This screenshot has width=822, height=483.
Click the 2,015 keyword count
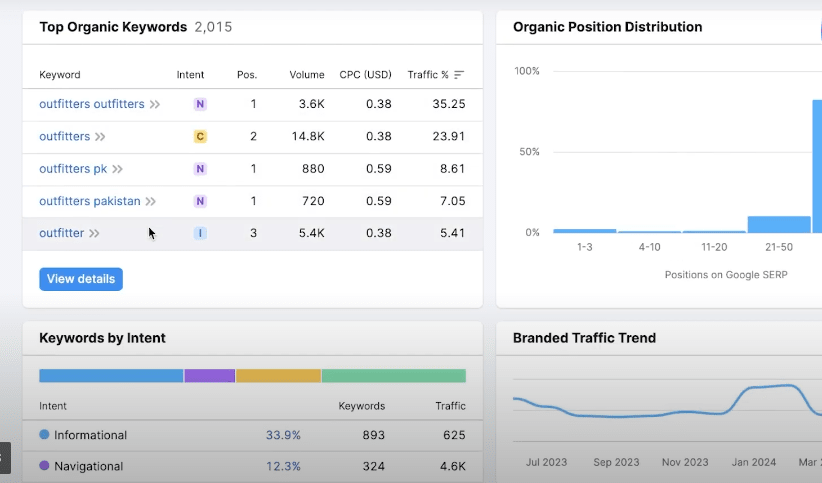click(213, 27)
